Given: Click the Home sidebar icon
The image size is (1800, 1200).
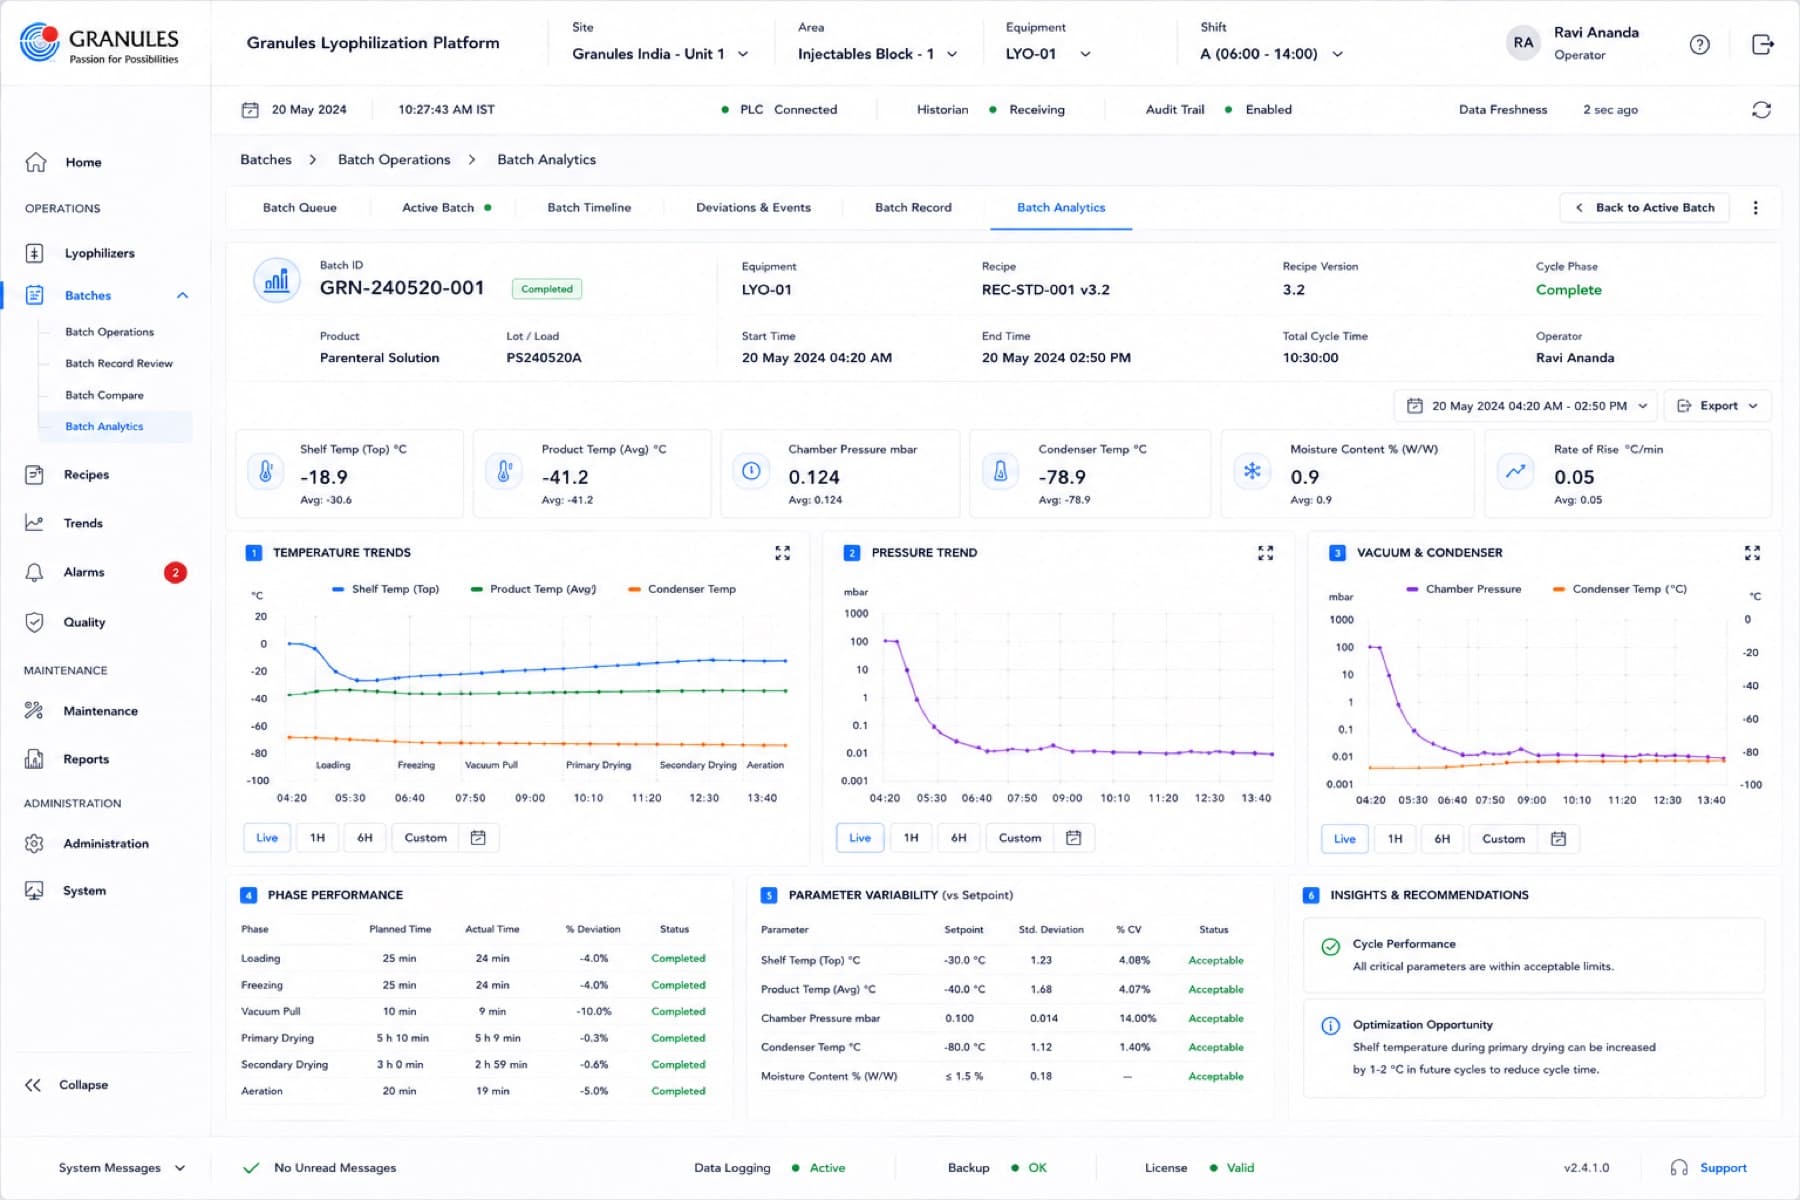Looking at the screenshot, I should coord(36,162).
